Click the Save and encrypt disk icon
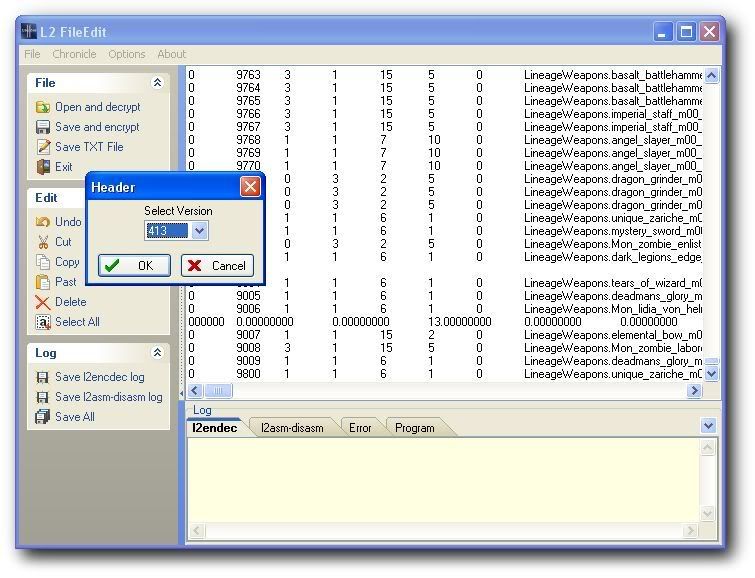This screenshot has width=755, height=578. pyautogui.click(x=43, y=127)
